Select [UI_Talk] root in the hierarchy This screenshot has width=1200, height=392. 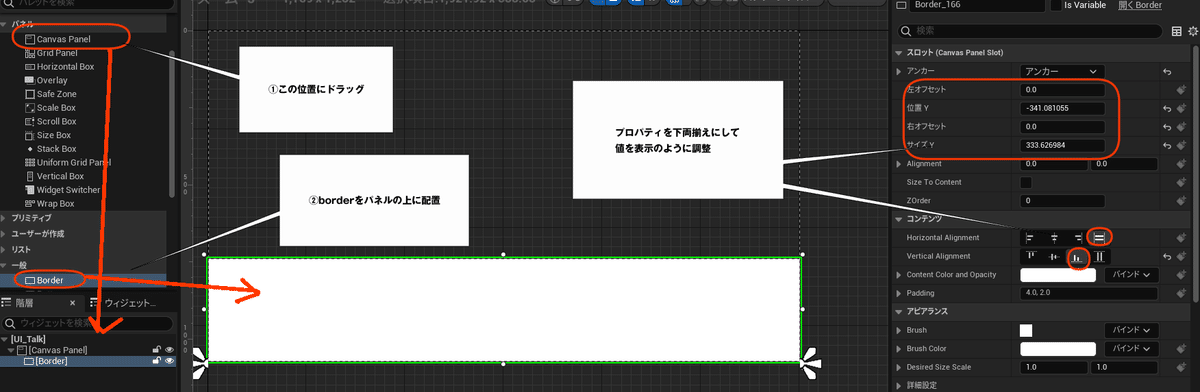tap(28, 339)
